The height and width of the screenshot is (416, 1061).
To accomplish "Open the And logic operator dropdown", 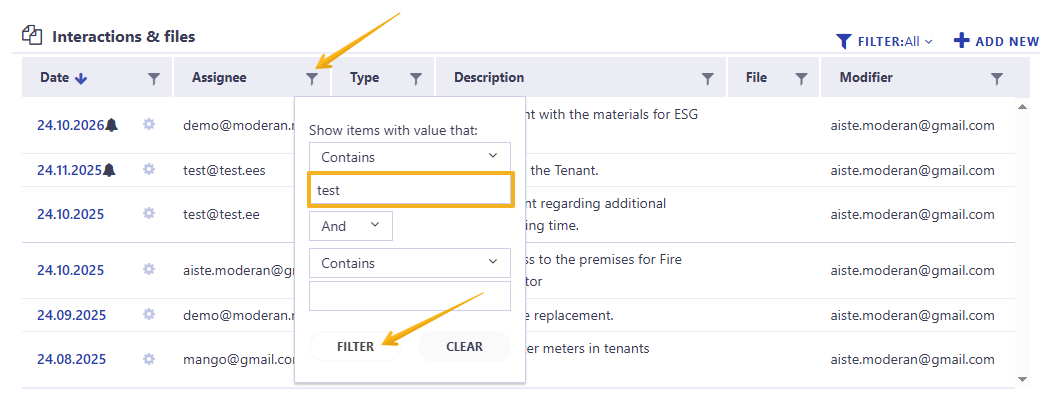I will (x=351, y=226).
